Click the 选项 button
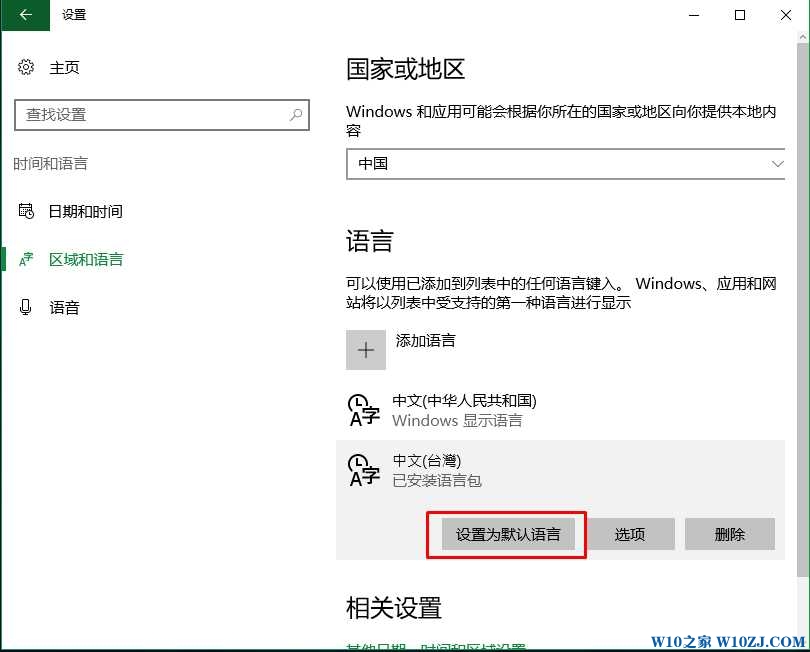 [630, 534]
